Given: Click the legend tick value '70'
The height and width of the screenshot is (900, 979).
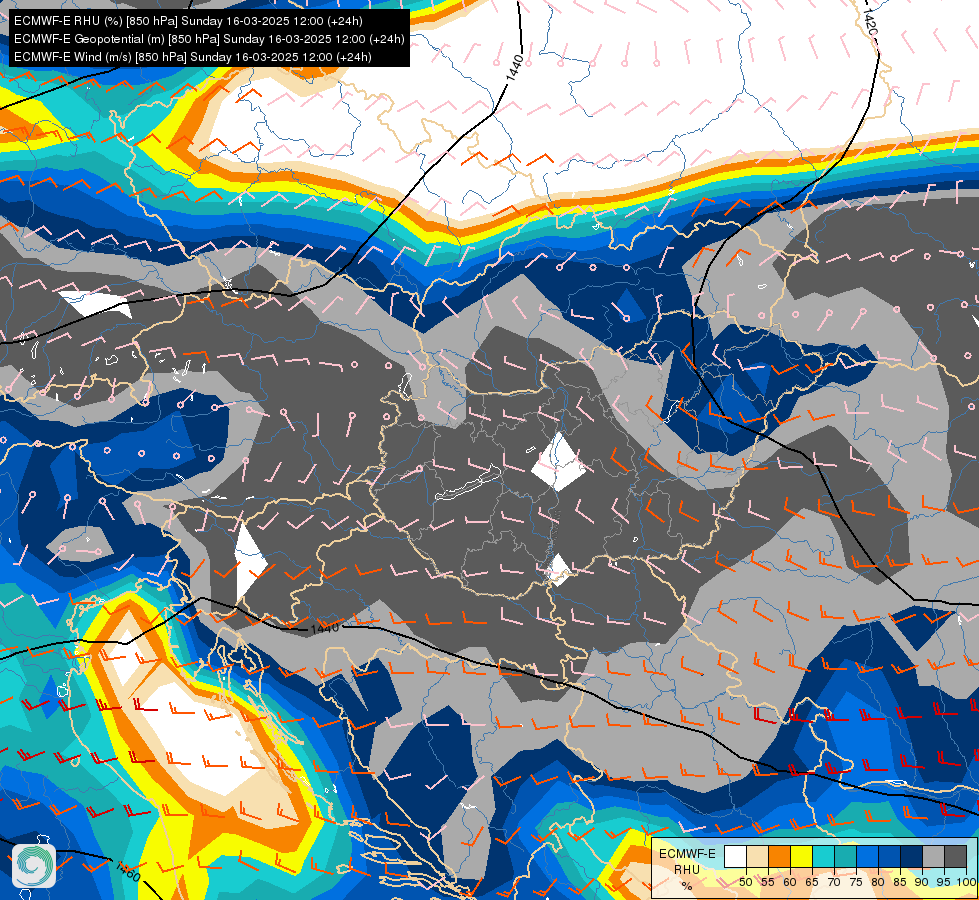Looking at the screenshot, I should [x=834, y=882].
